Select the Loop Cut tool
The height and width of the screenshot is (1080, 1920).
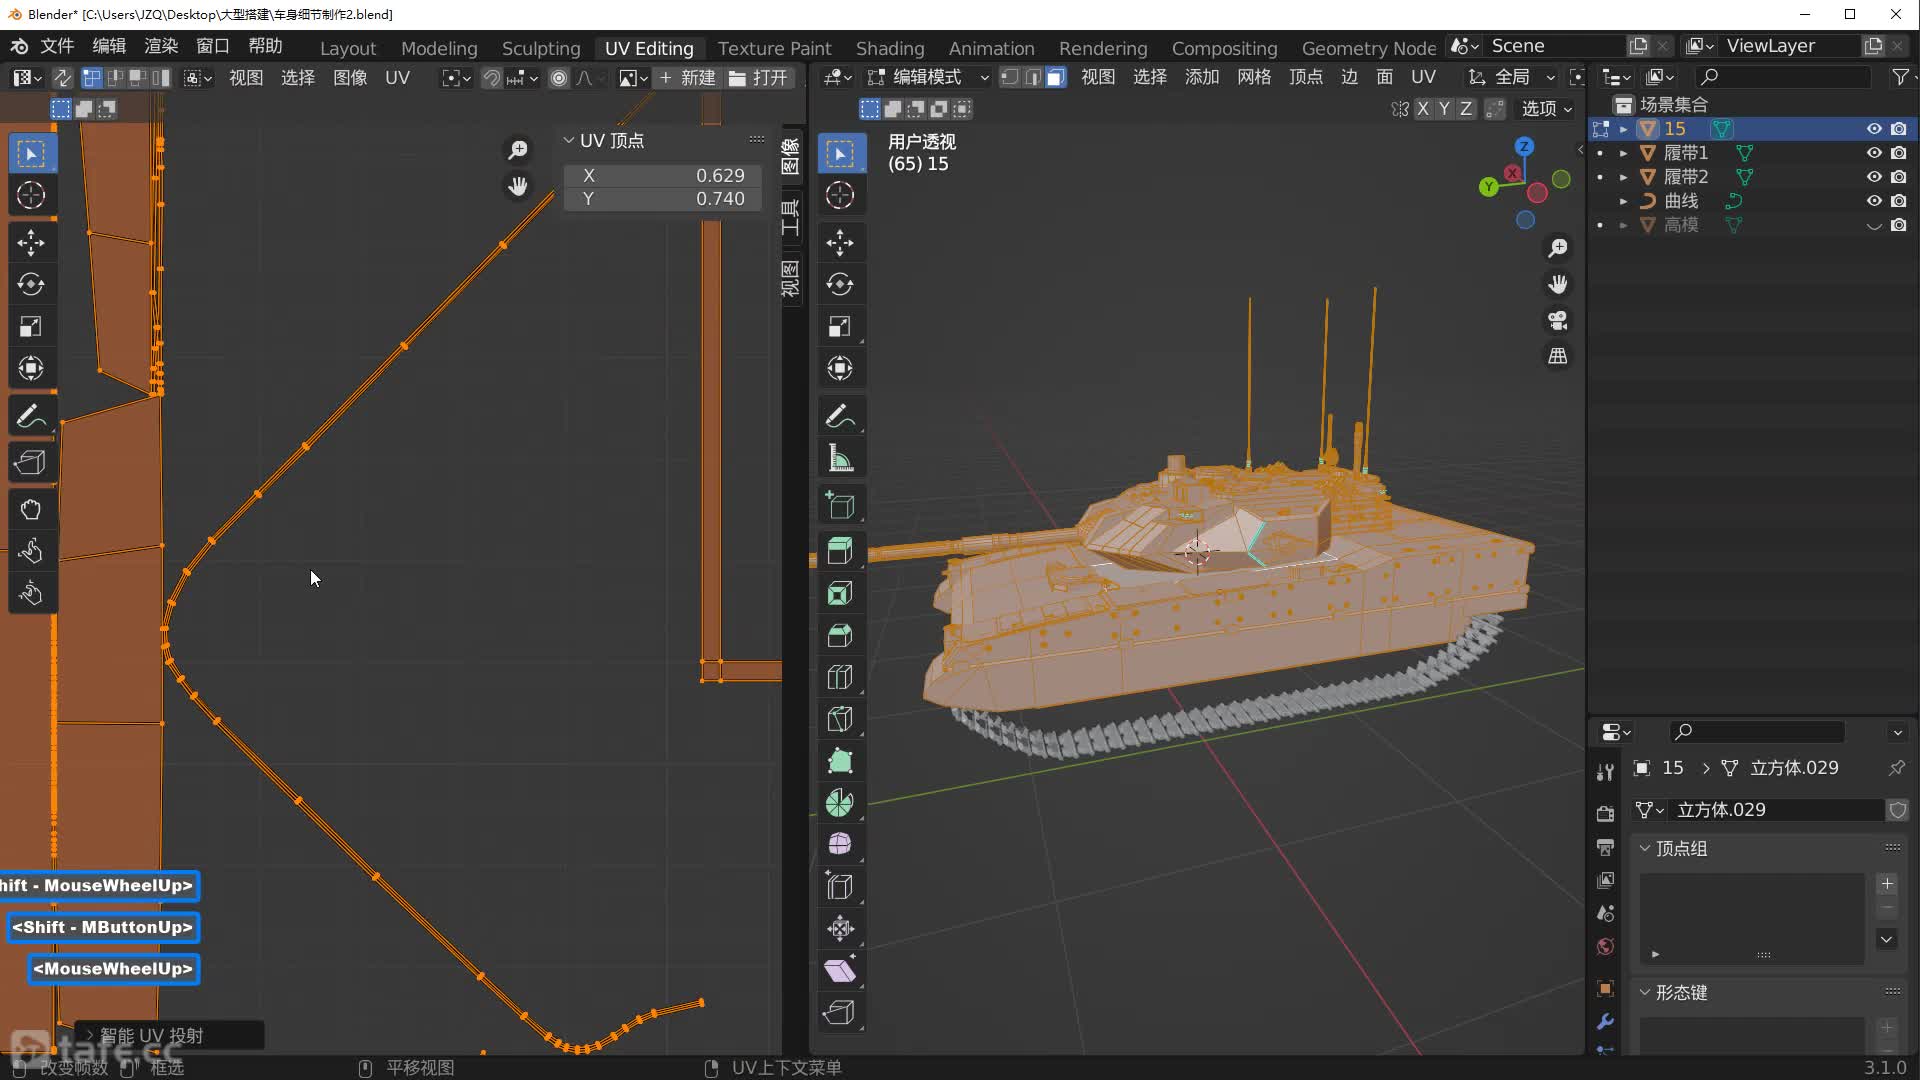(x=840, y=677)
